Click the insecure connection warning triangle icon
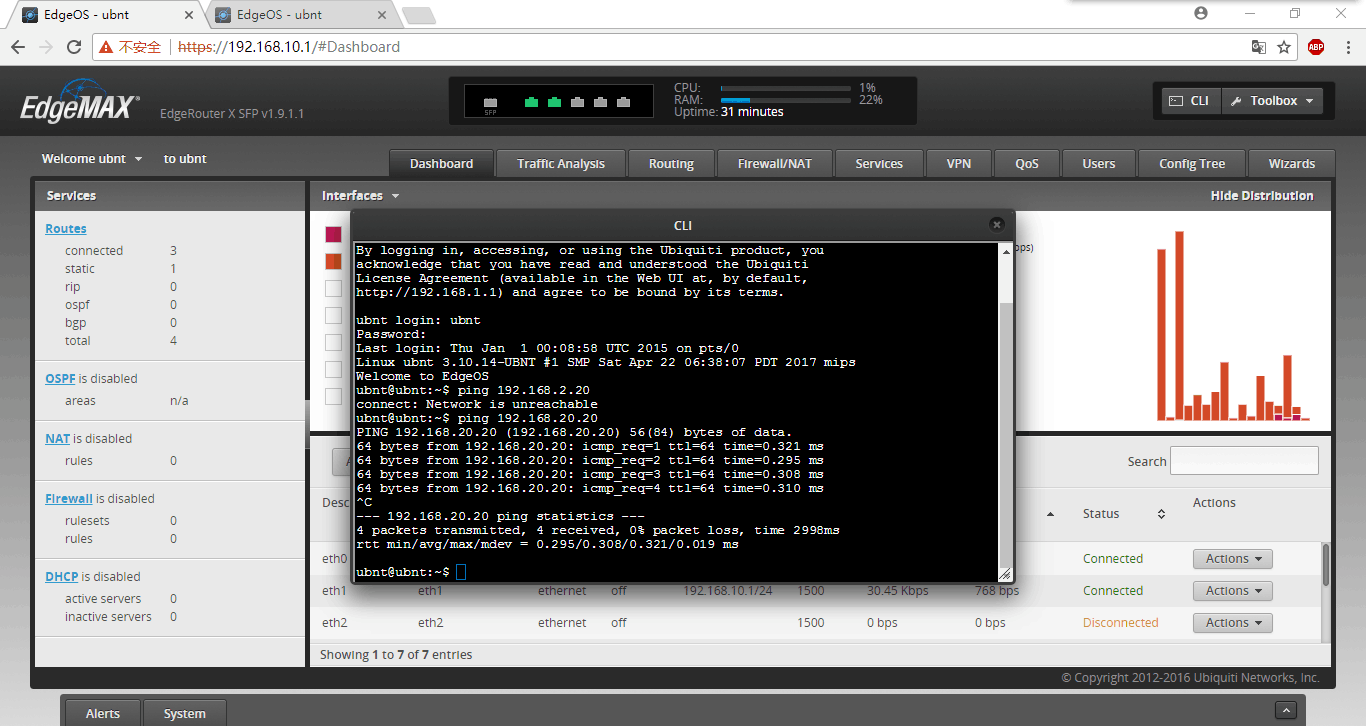The image size is (1366, 726). click(106, 47)
